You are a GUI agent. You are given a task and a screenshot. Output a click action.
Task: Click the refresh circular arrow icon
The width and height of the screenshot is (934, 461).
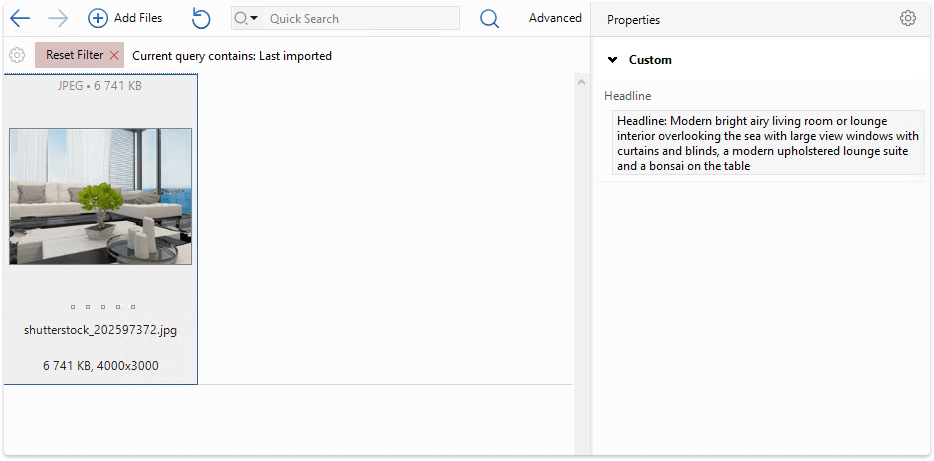click(x=201, y=18)
